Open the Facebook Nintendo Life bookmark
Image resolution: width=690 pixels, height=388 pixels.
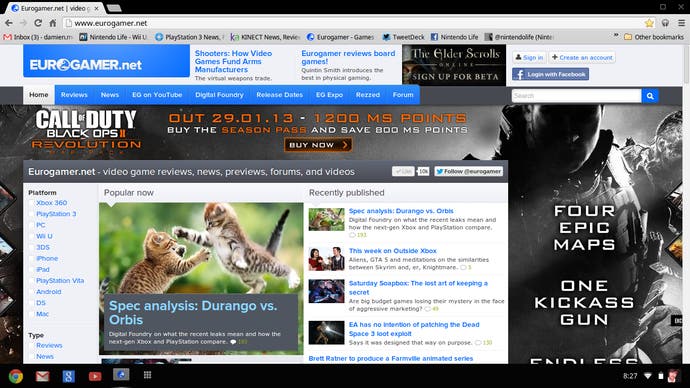pyautogui.click(x=455, y=37)
